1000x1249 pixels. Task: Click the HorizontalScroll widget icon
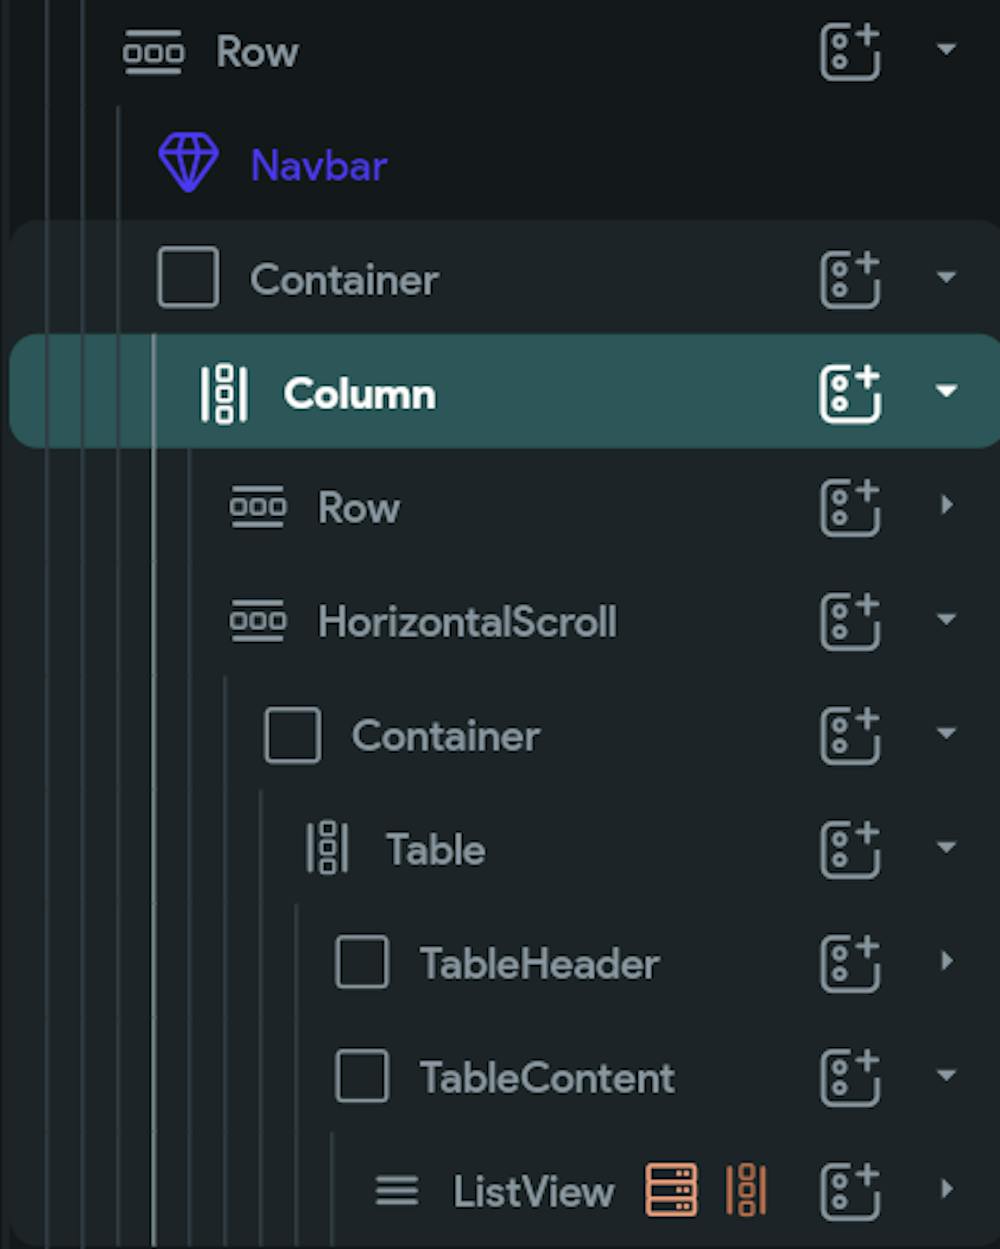pyautogui.click(x=257, y=621)
